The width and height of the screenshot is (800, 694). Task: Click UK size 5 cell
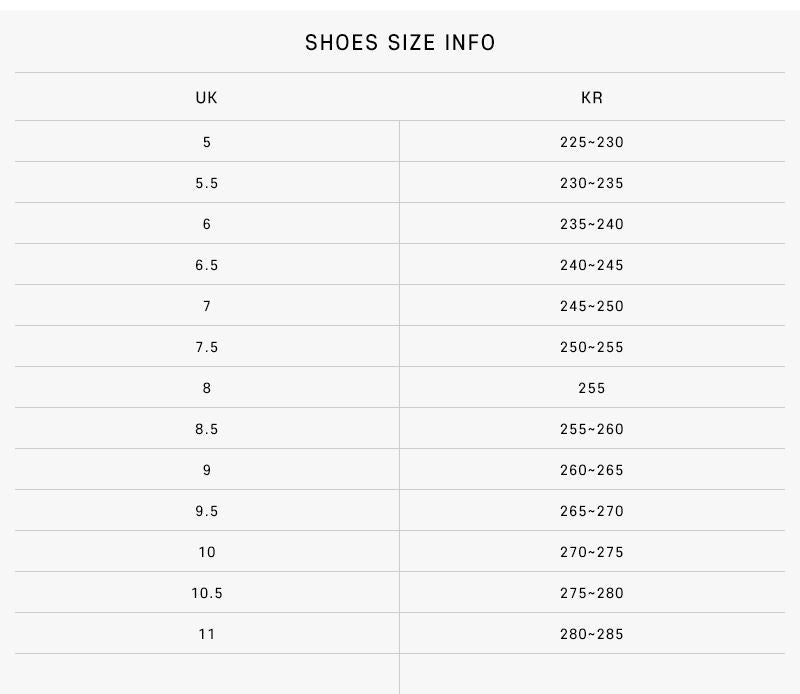[207, 142]
